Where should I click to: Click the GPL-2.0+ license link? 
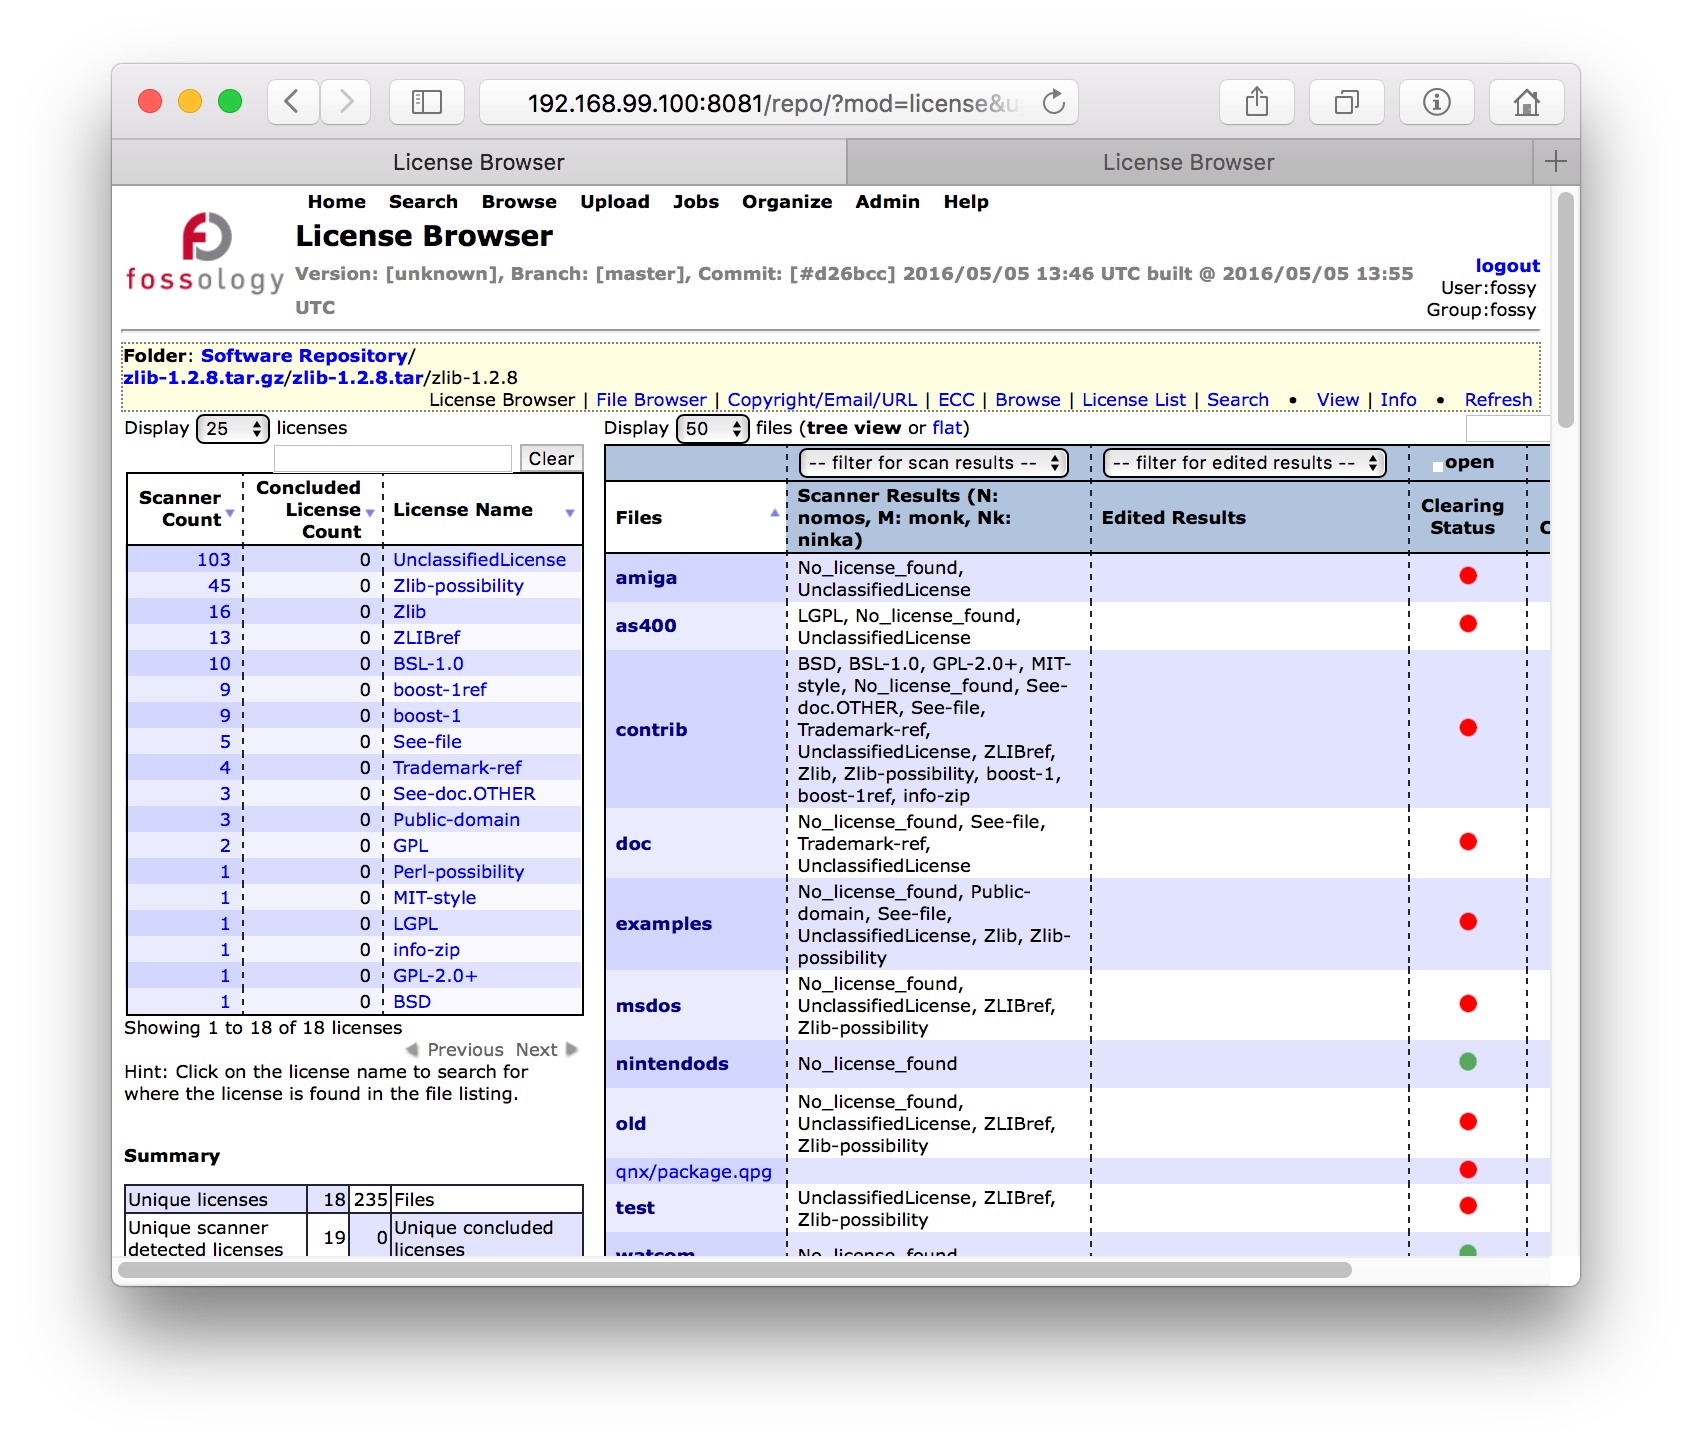click(x=435, y=975)
